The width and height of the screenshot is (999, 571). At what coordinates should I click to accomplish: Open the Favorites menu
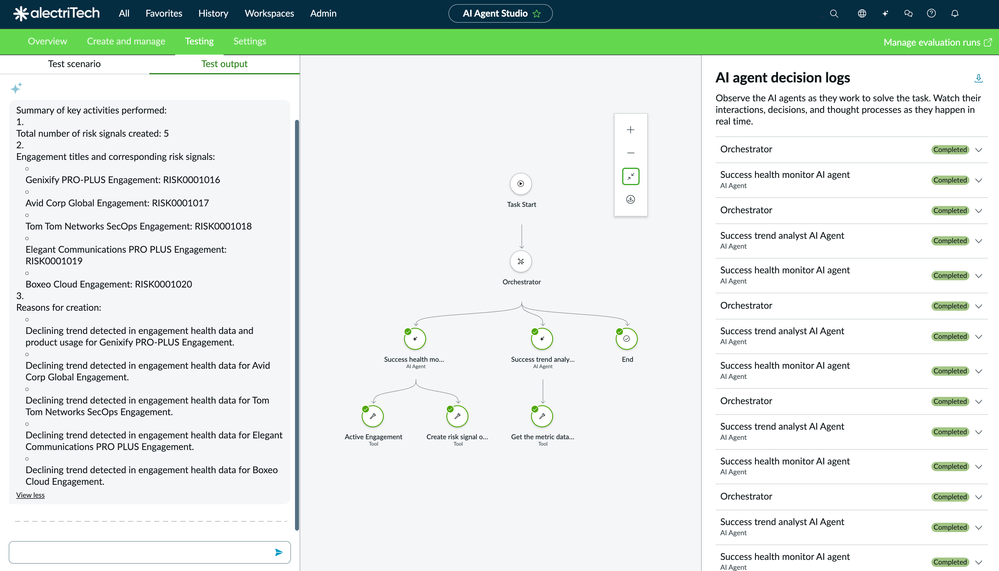(164, 13)
